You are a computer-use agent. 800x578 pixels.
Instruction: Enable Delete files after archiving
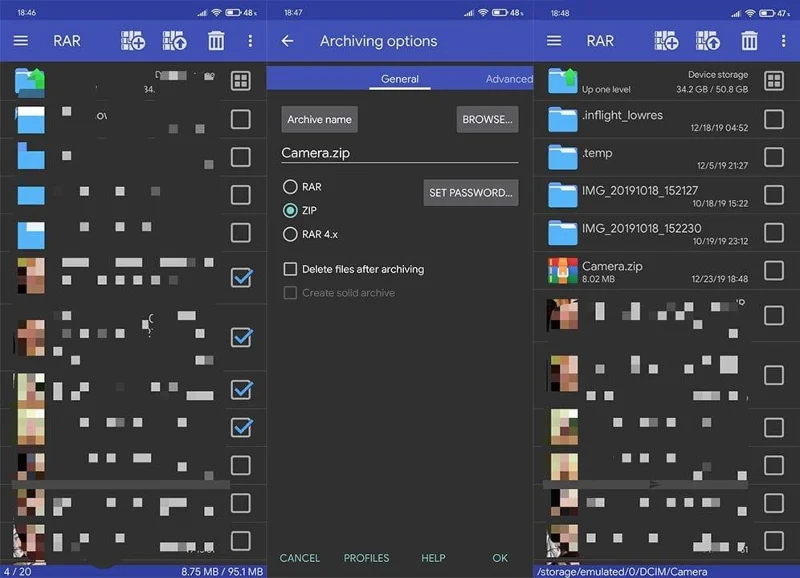point(290,269)
